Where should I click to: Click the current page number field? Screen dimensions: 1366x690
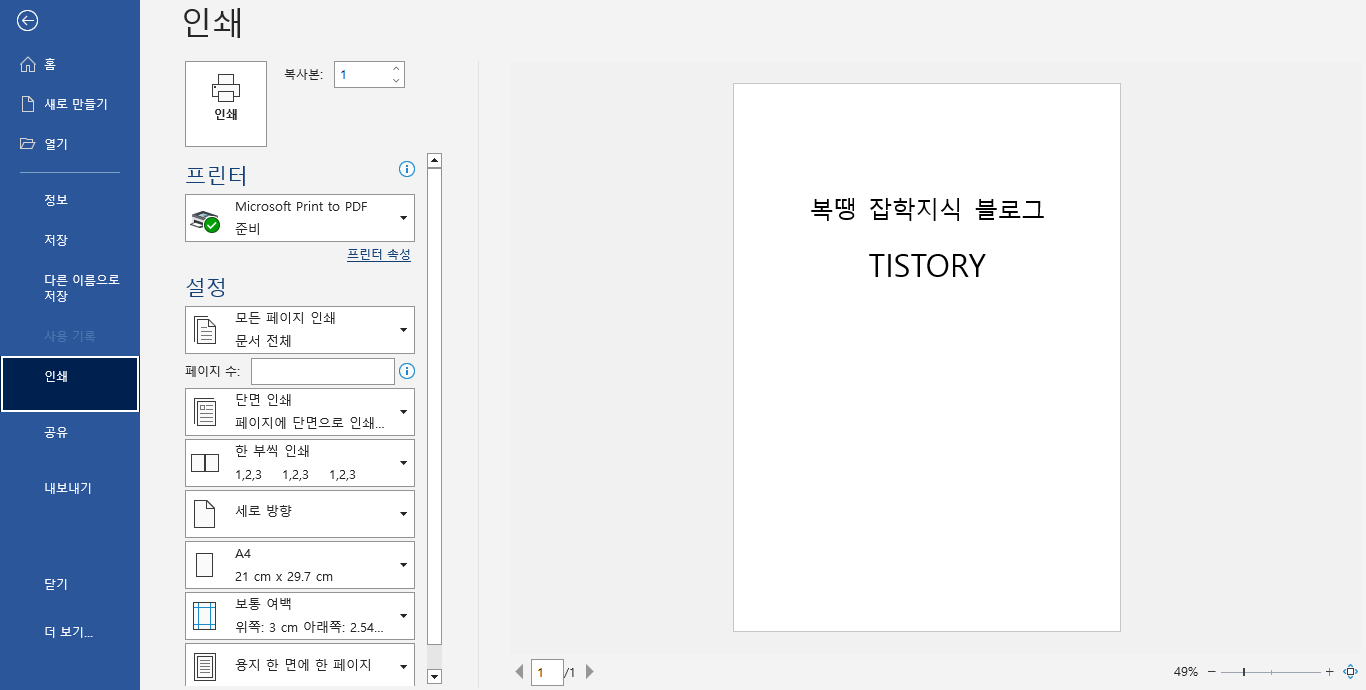(547, 673)
